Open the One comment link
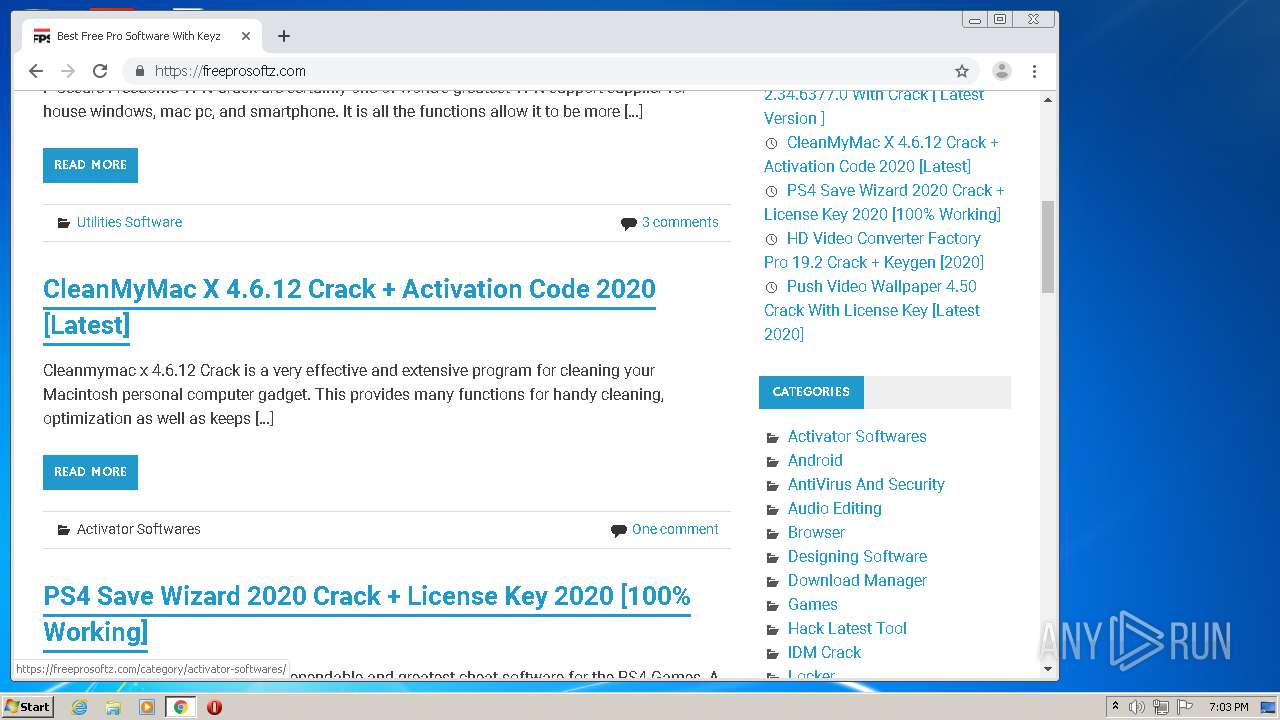Viewport: 1280px width, 720px height. (675, 529)
